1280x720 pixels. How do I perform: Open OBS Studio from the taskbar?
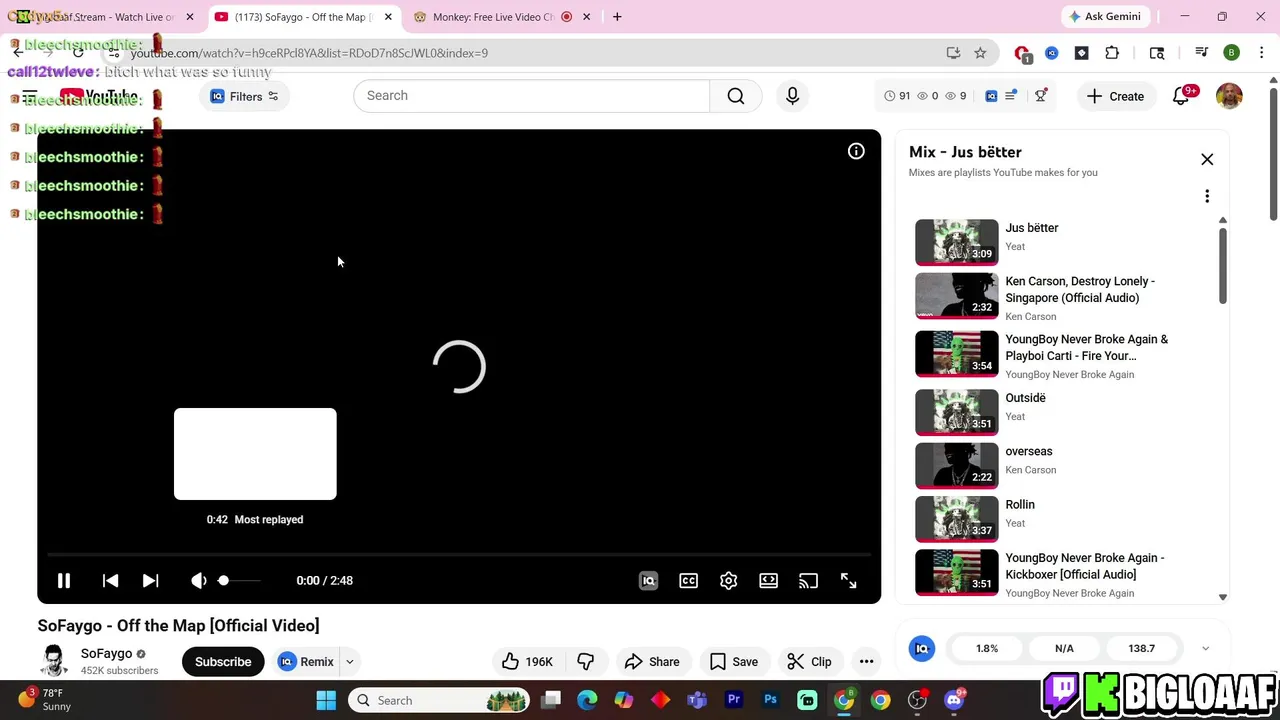[x=917, y=700]
